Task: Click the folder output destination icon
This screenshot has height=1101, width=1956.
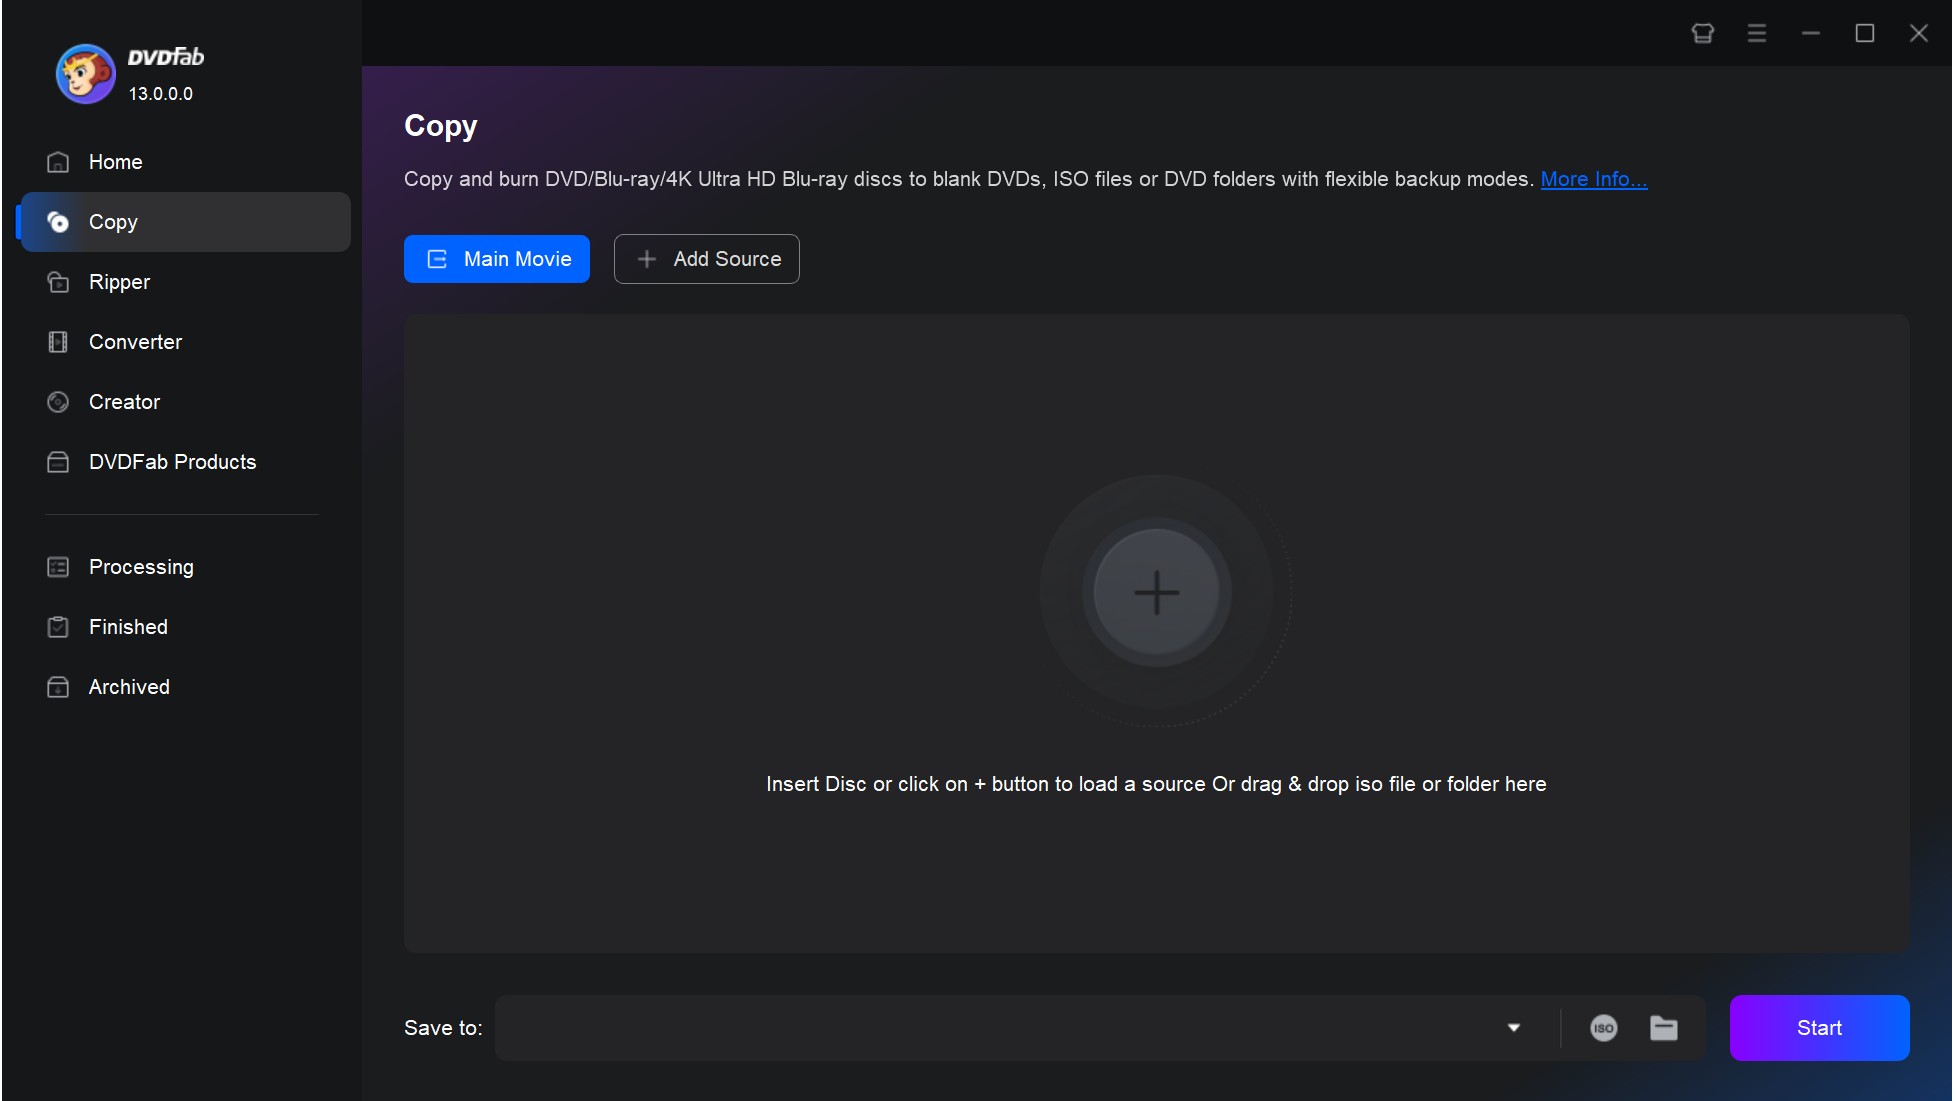Action: 1663,1026
